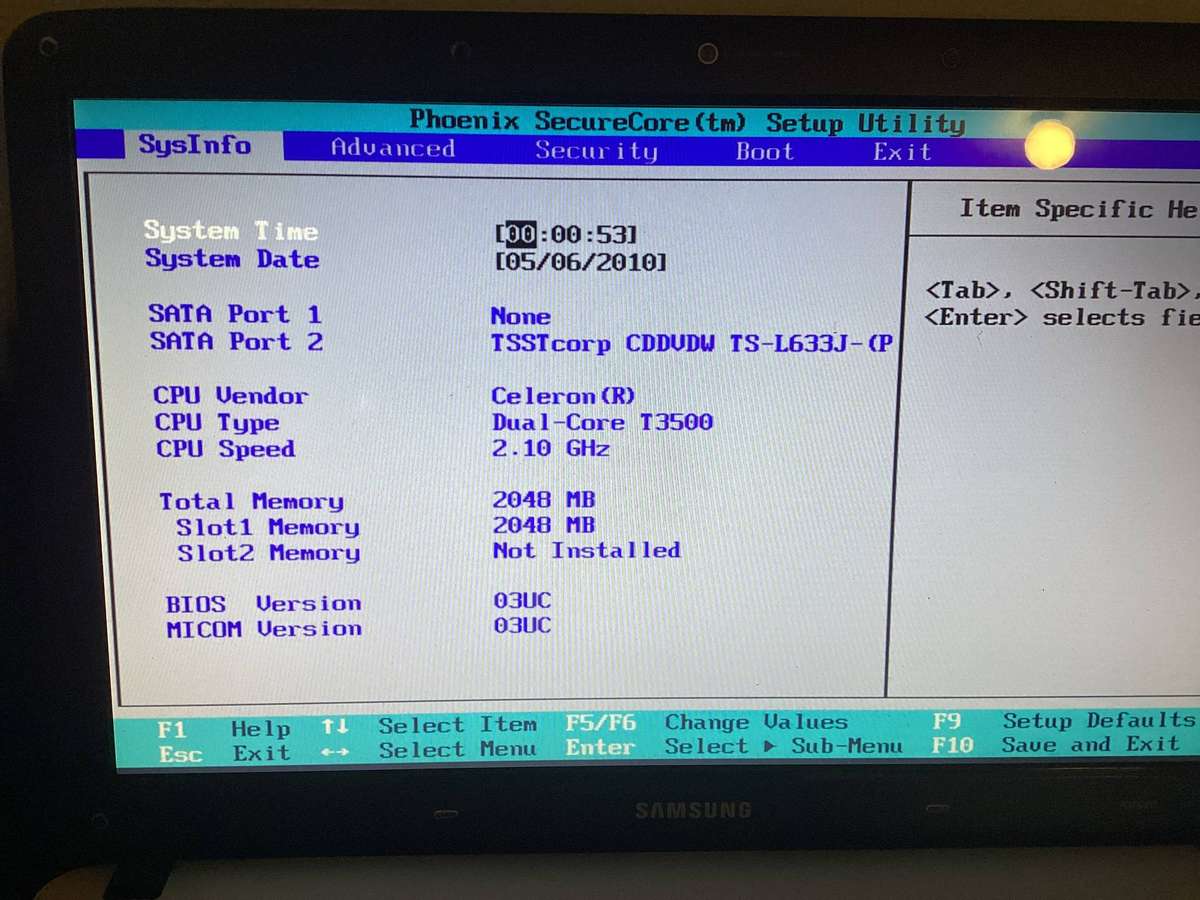Click the Item Specific Help heading
1200x900 pixels.
tap(1079, 209)
